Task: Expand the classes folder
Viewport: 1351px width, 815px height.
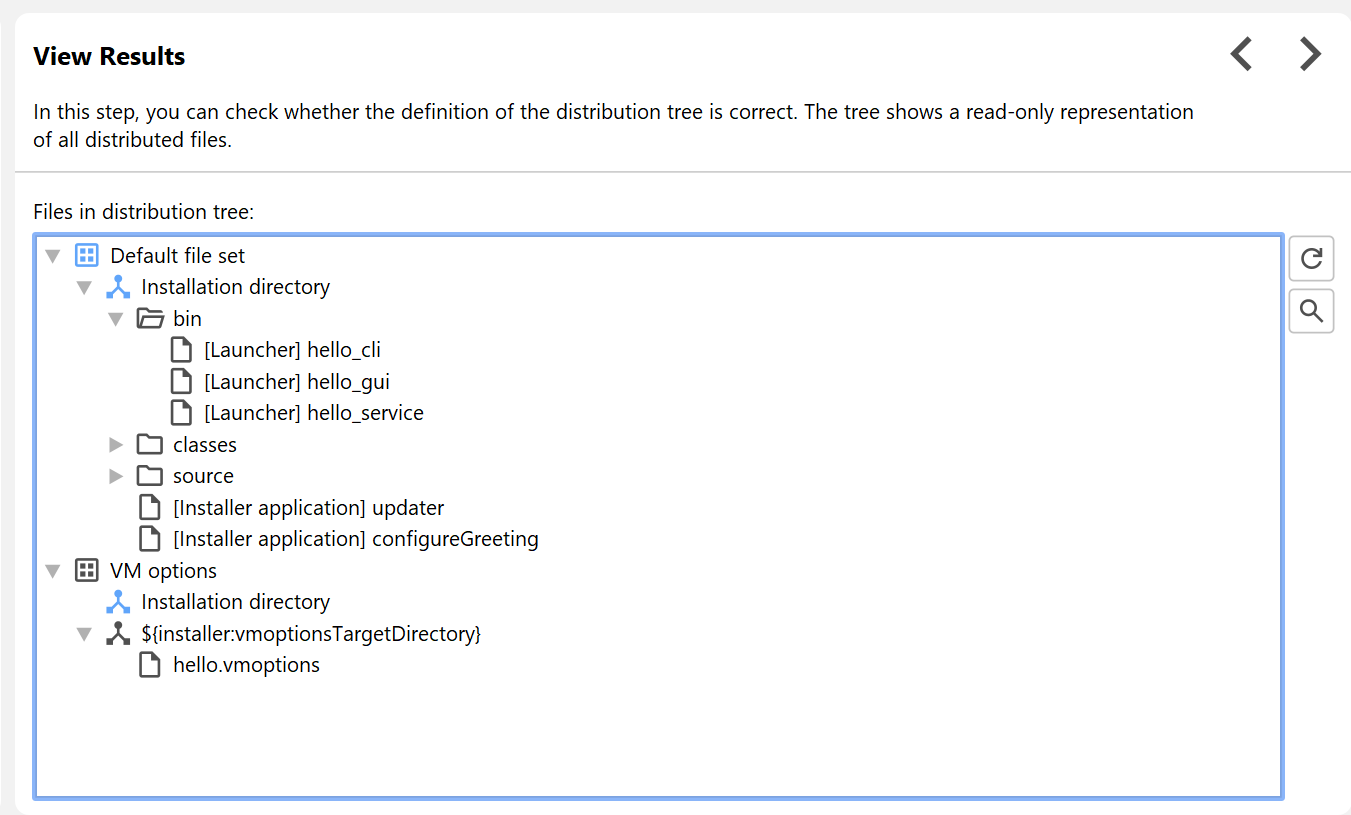Action: click(x=116, y=445)
